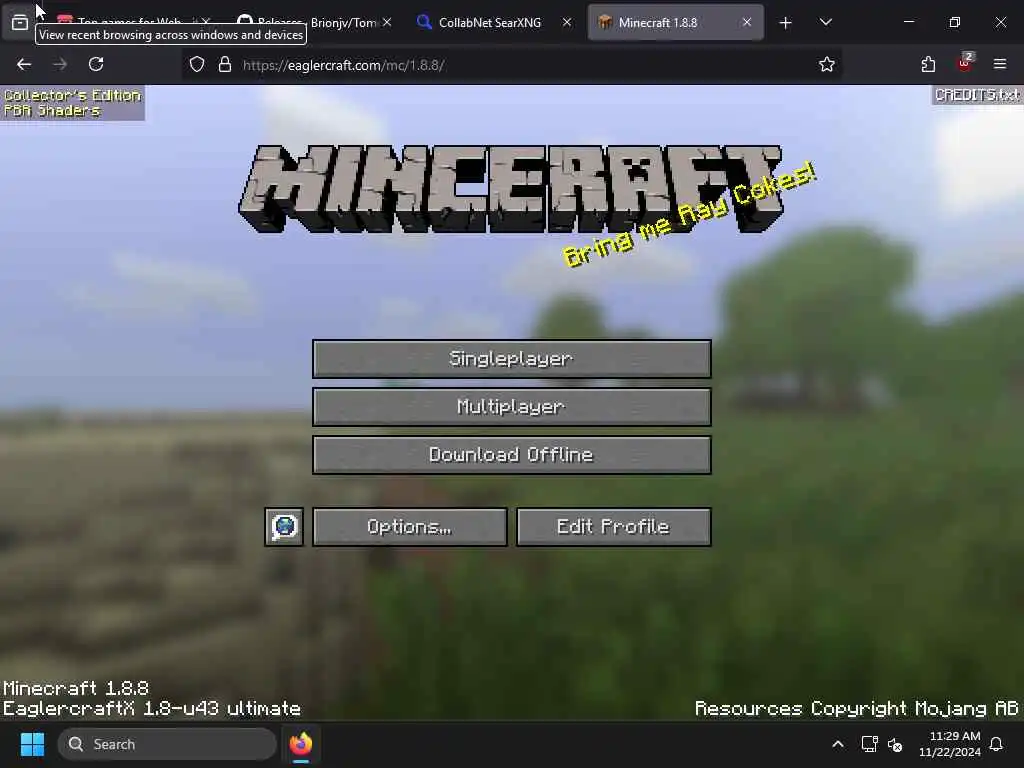1024x768 pixels.
Task: Reload the current page
Action: coord(96,64)
